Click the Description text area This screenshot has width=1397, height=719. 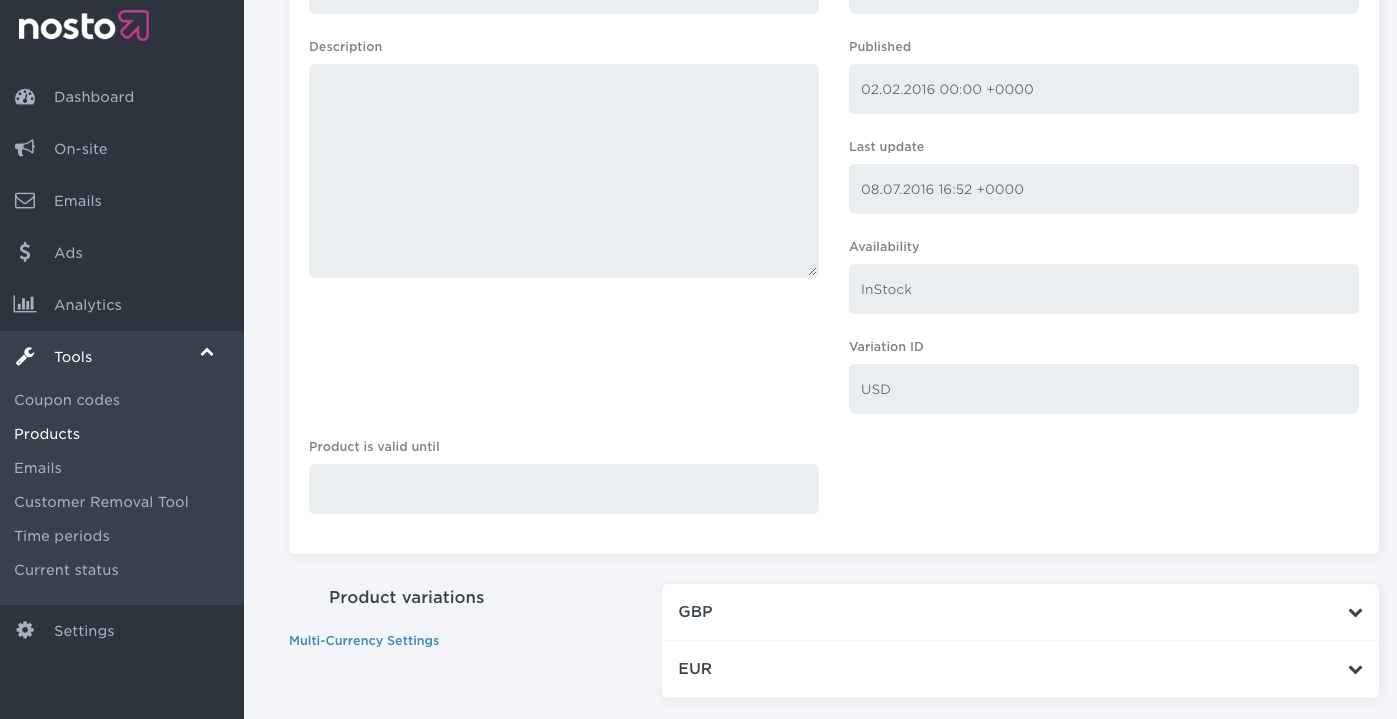(x=563, y=171)
